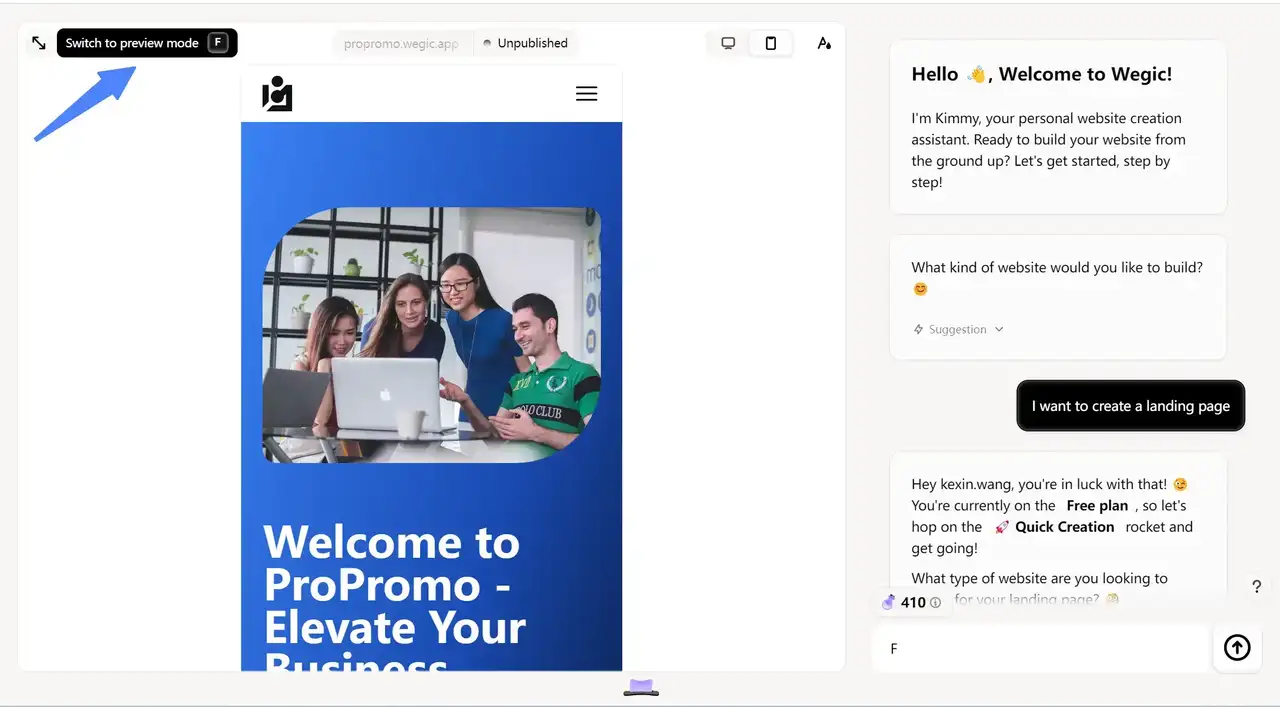Switch to mobile view
1280x707 pixels.
[x=770, y=43]
